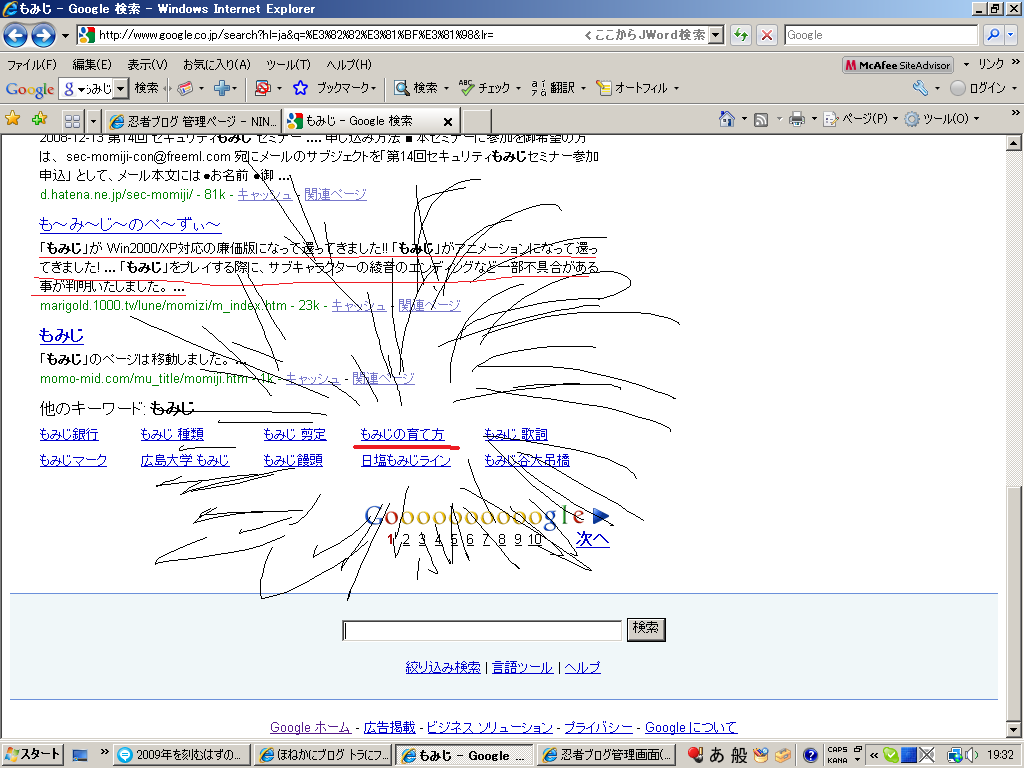This screenshot has height=768, width=1024.
Task: Click the Google search box in the browser top bar
Action: (881, 35)
